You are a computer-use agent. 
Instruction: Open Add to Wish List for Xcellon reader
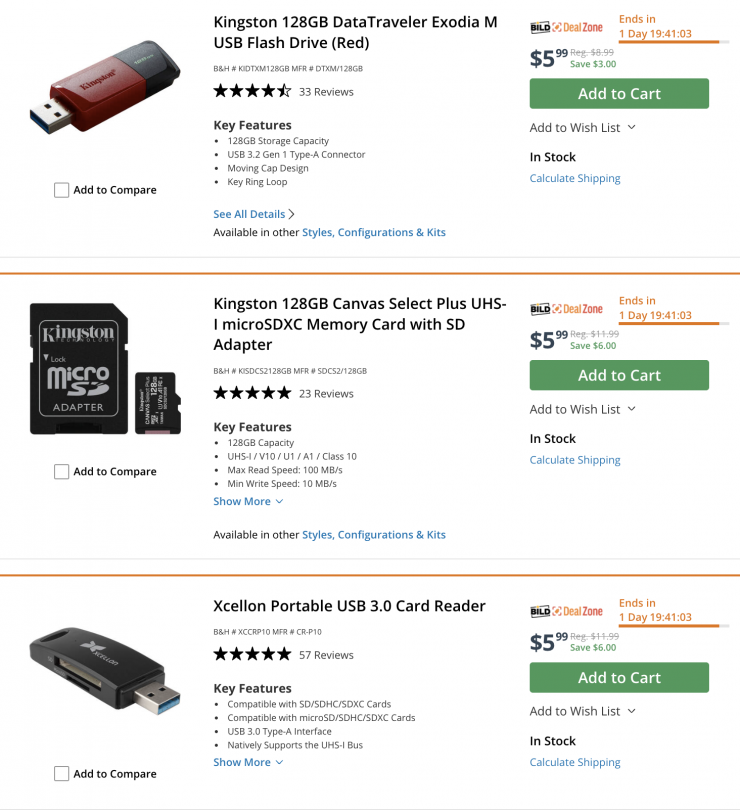tap(583, 711)
